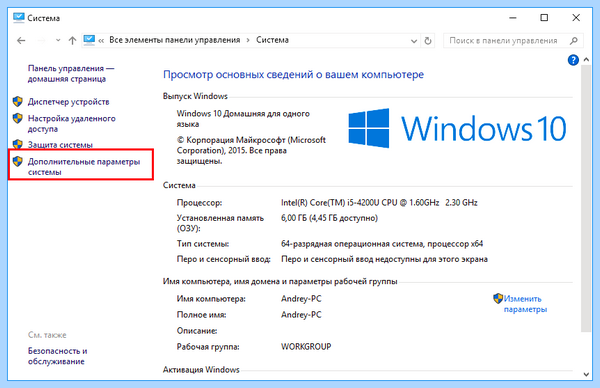Click 'Windows 10 Домашняя для одного языка' text

[x=243, y=119]
